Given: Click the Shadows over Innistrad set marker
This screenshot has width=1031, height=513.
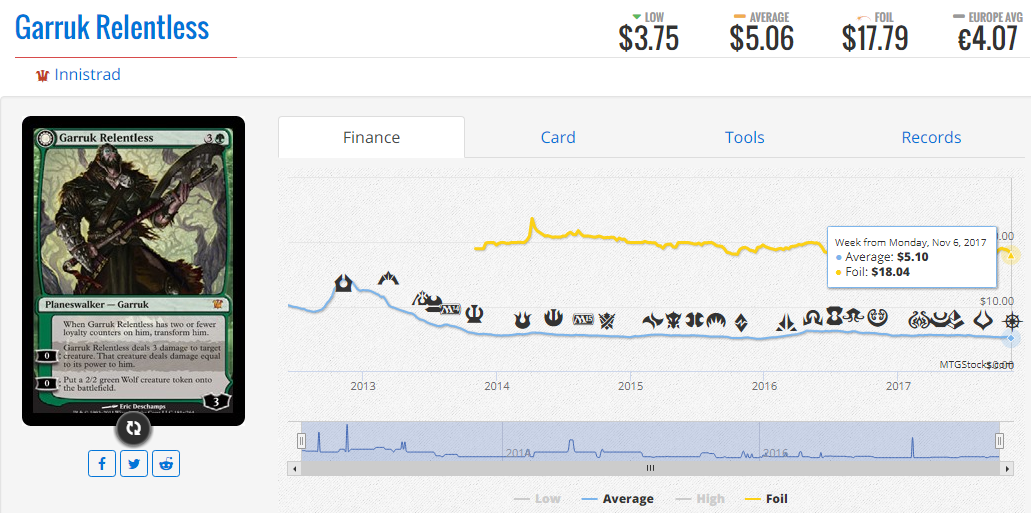Looking at the screenshot, I should click(x=813, y=318).
